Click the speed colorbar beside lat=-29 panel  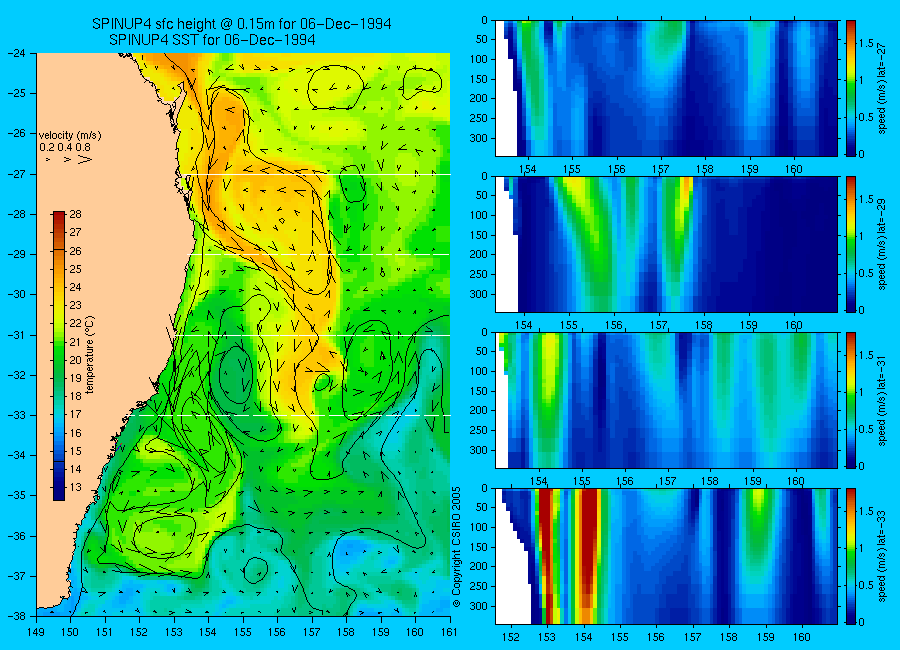pyautogui.click(x=851, y=245)
